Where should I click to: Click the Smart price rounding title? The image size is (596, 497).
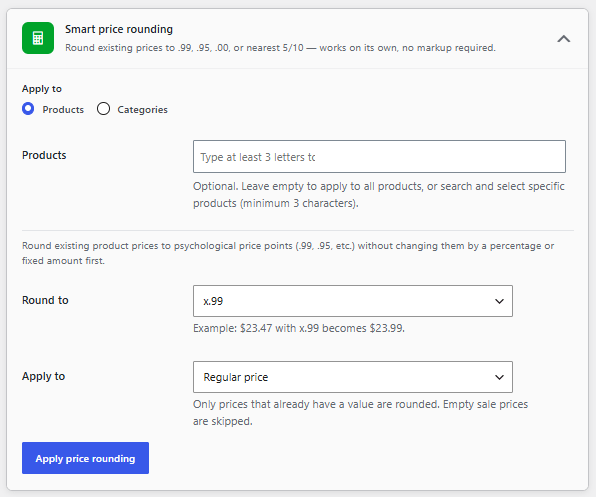pos(119,29)
